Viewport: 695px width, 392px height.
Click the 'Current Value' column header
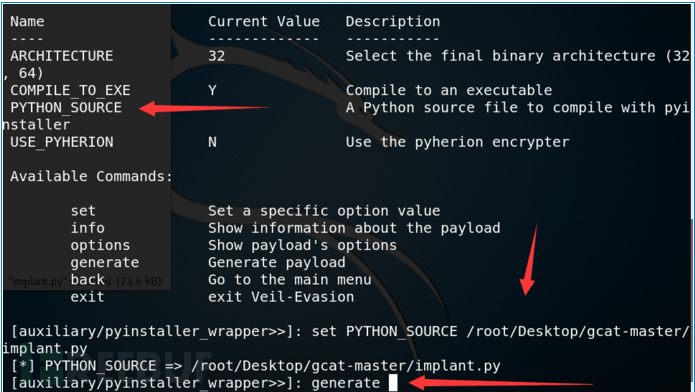point(264,21)
